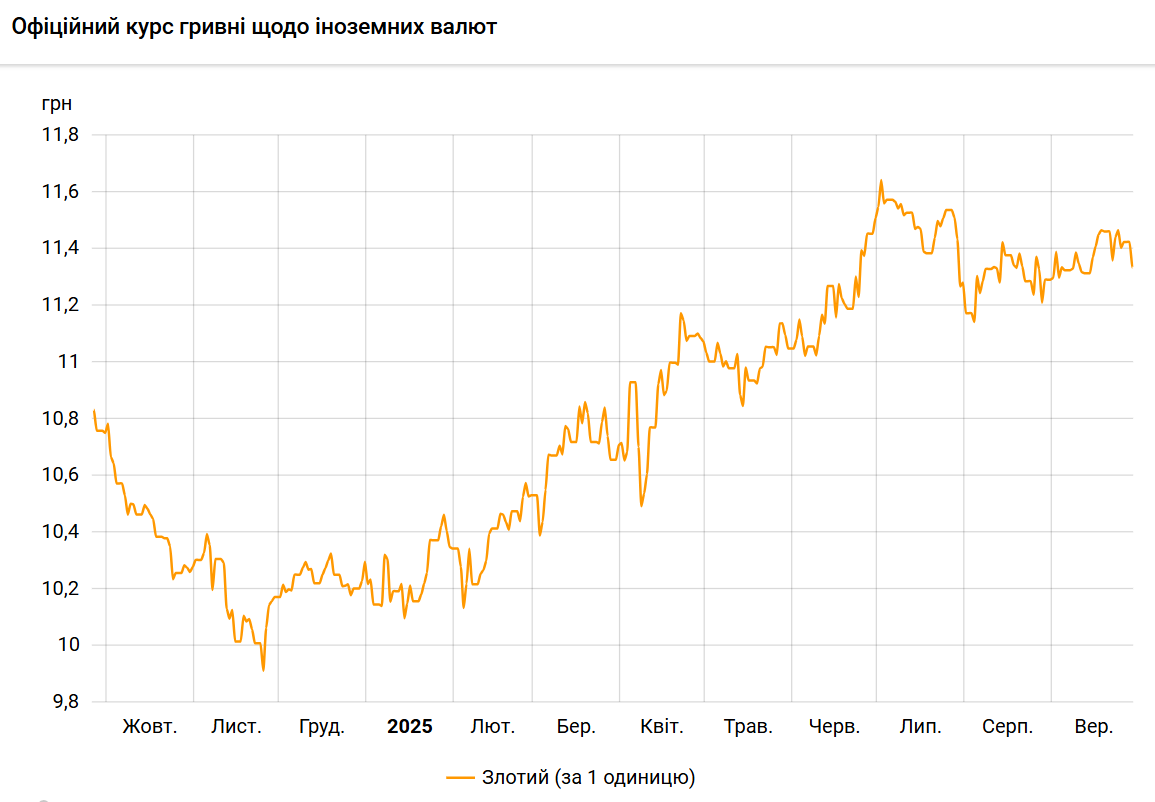Click the highest peak of the orange line
The height and width of the screenshot is (802, 1155).
[881, 181]
